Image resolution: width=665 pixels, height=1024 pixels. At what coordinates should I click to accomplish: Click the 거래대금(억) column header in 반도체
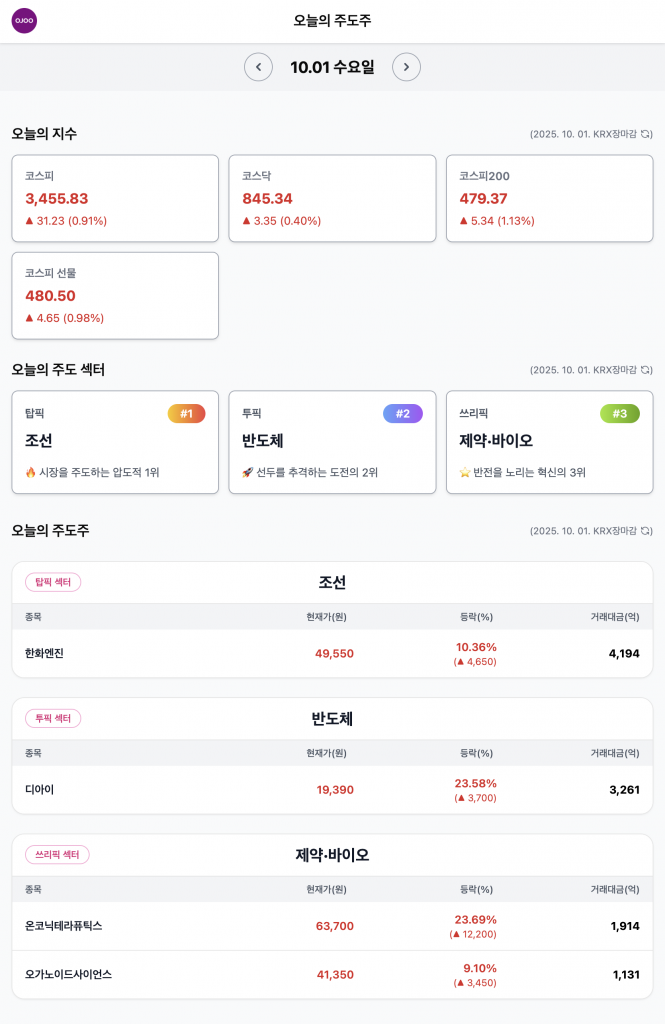(614, 753)
